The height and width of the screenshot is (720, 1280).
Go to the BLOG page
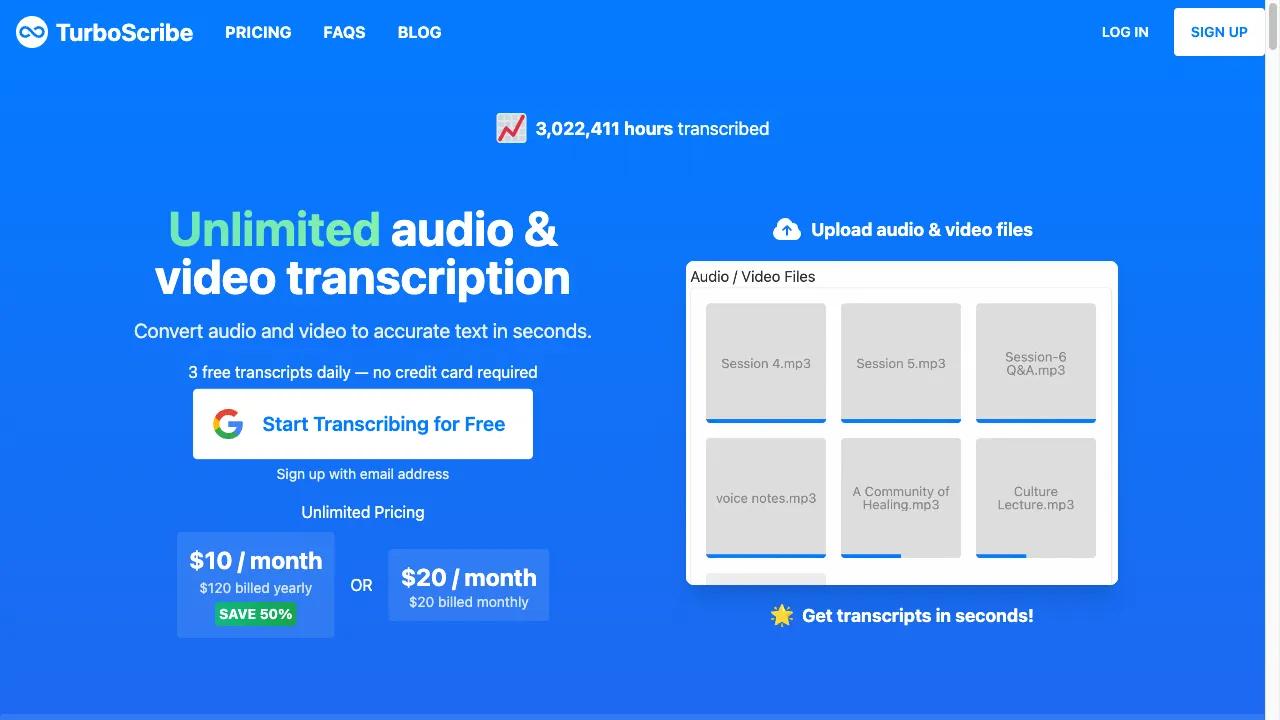coord(419,32)
